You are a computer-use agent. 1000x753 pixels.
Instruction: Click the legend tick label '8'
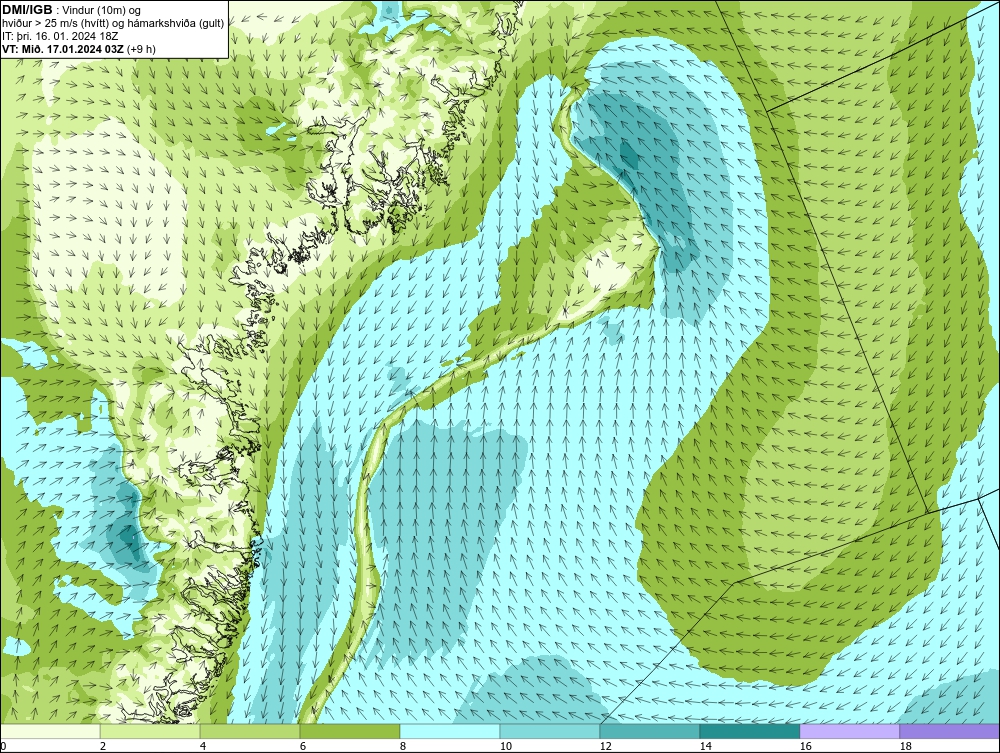pyautogui.click(x=403, y=746)
